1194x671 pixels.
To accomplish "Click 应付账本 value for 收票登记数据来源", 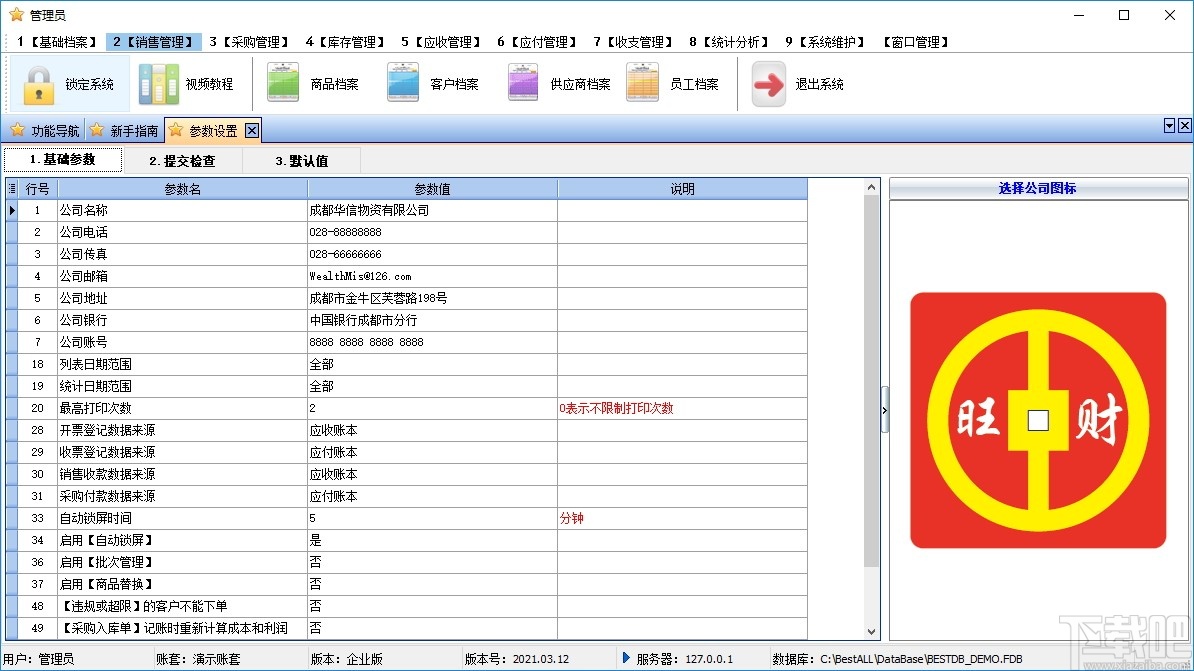I will pos(433,453).
